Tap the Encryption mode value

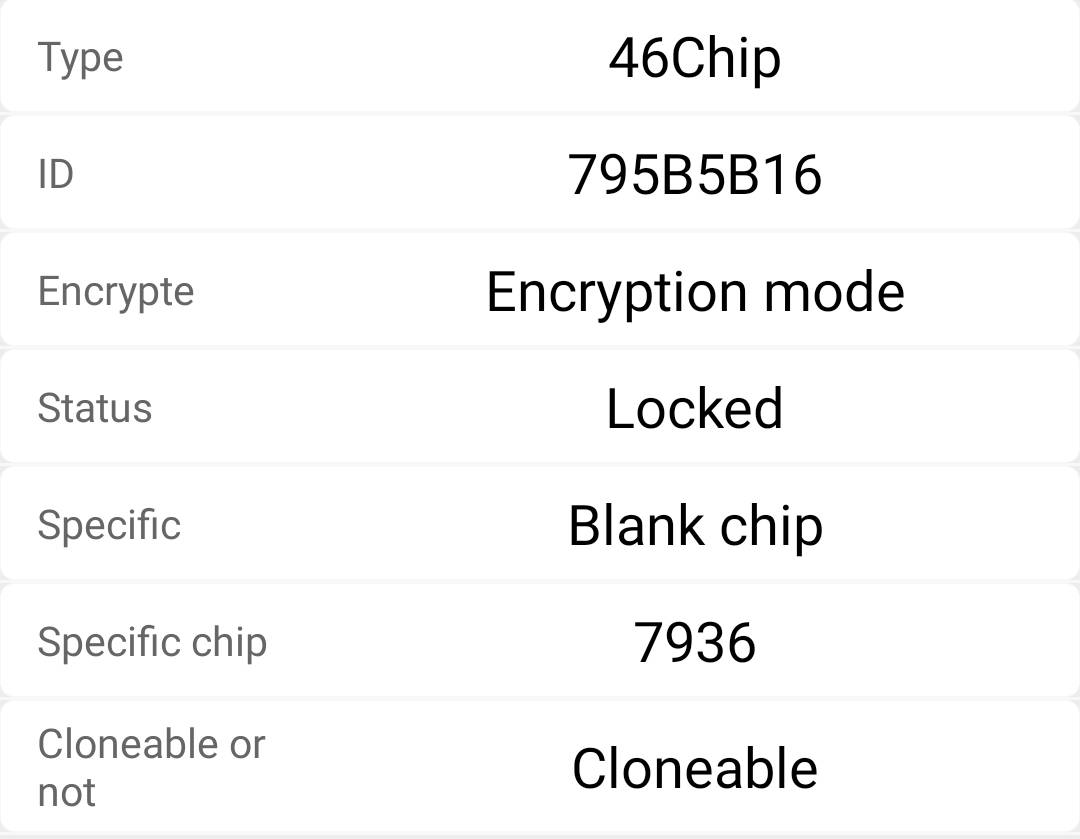695,293
